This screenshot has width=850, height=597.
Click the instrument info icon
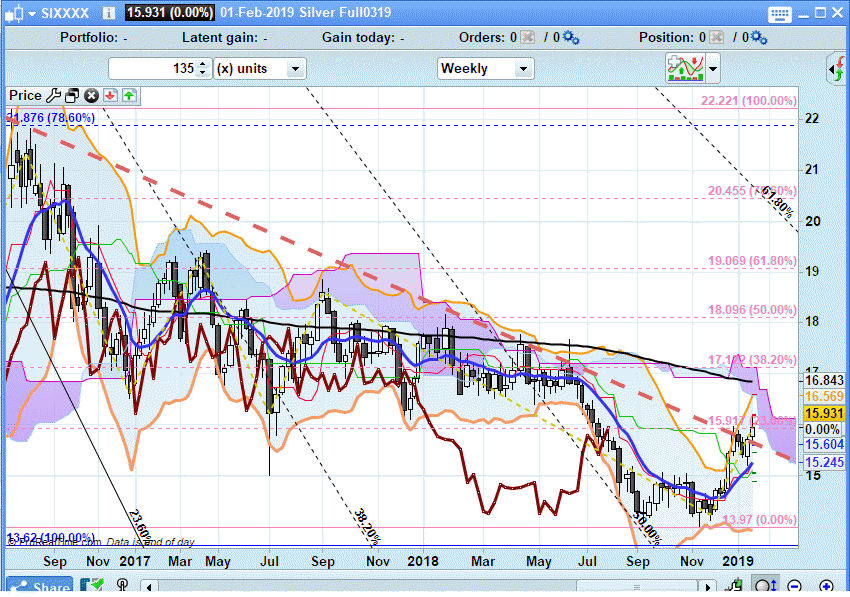click(x=108, y=13)
